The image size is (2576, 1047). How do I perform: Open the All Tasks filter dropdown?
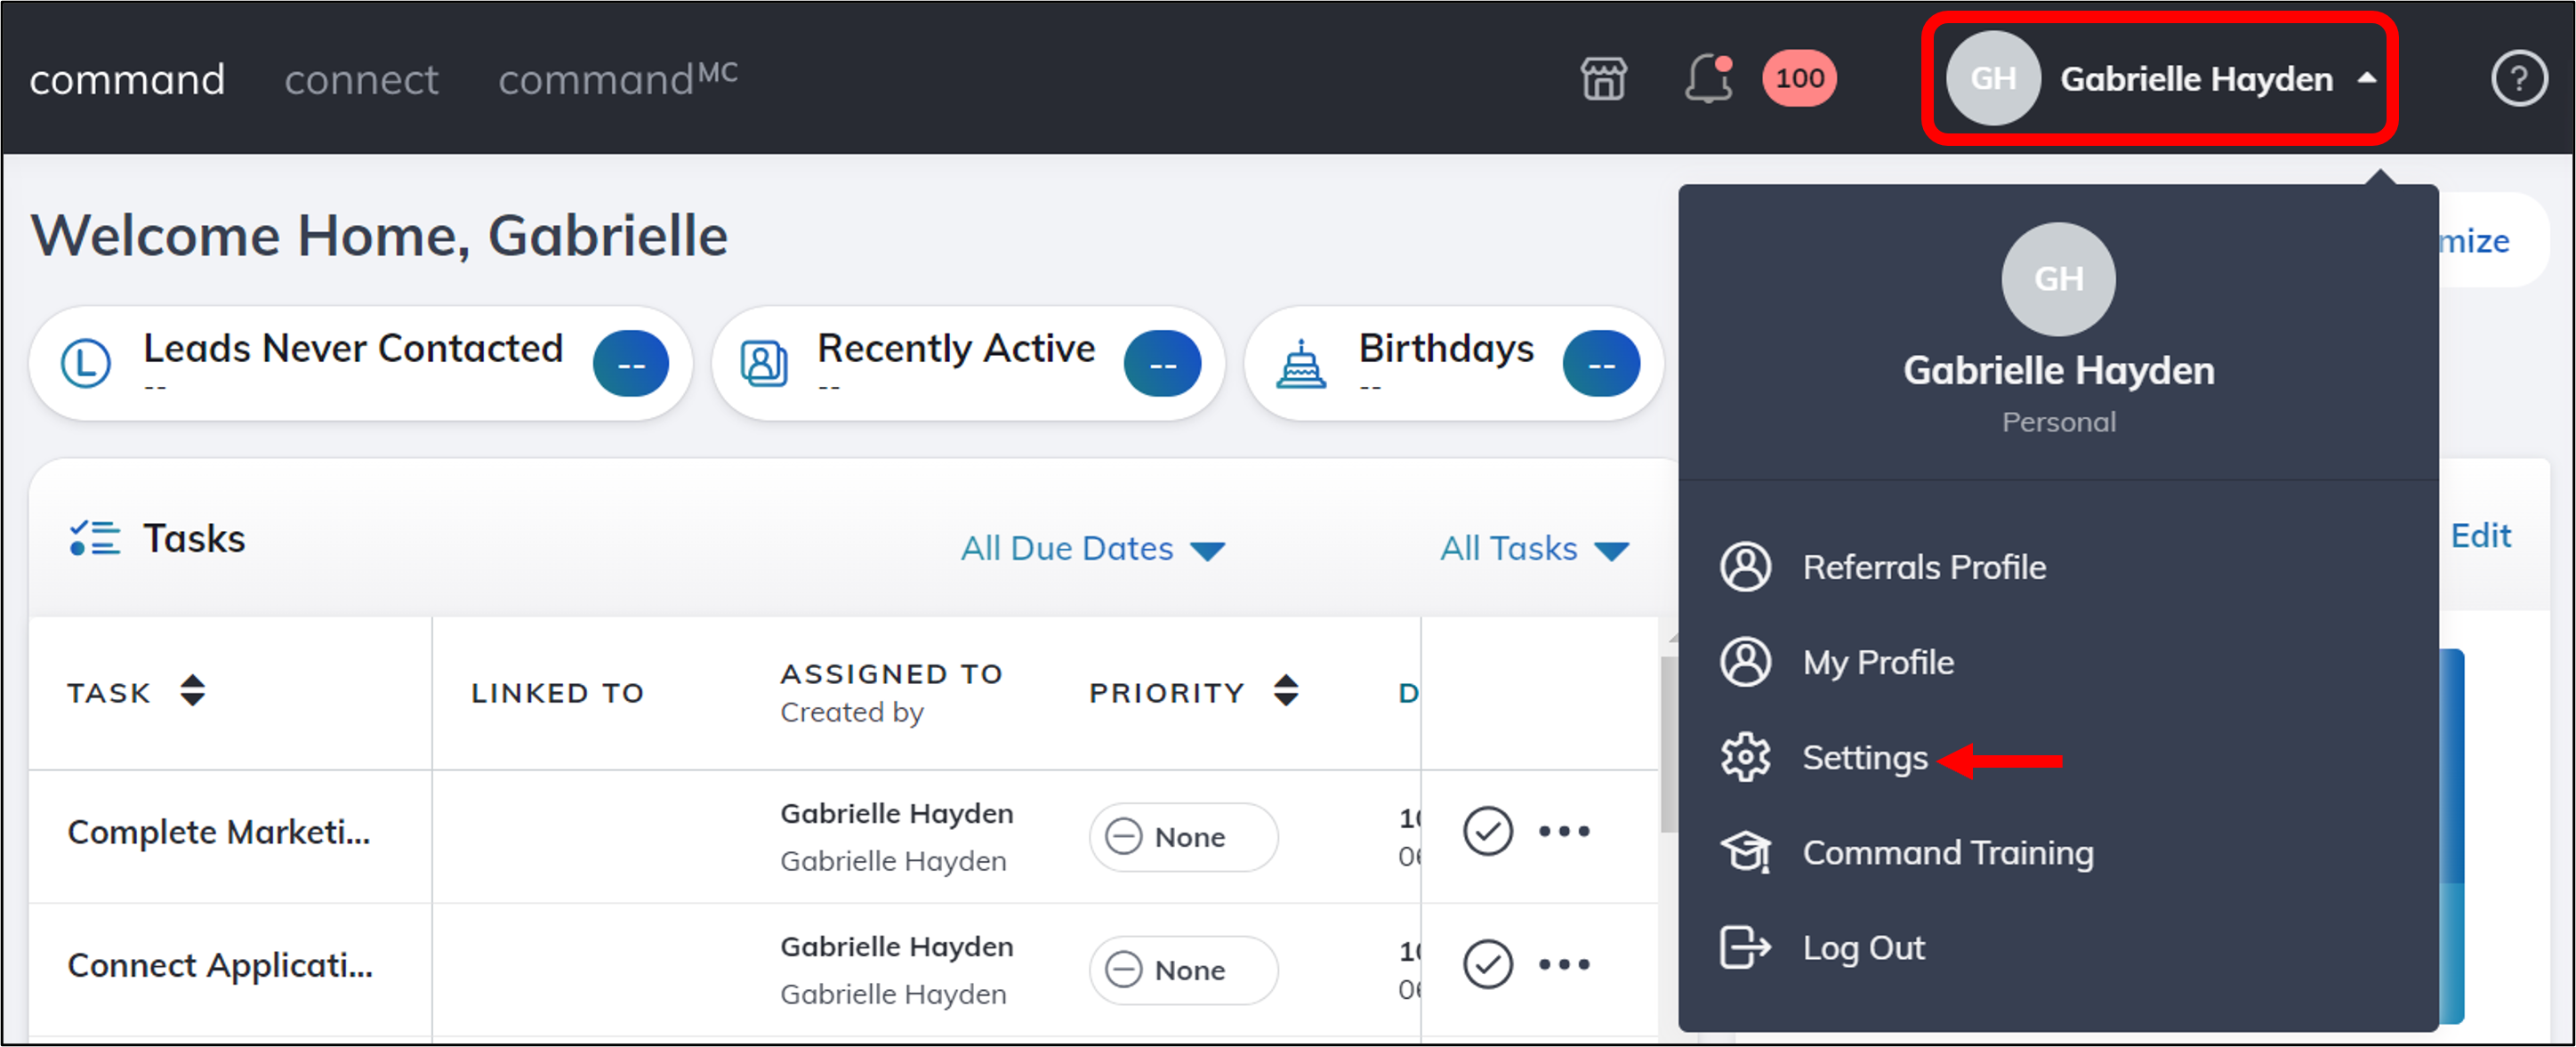tap(1534, 548)
